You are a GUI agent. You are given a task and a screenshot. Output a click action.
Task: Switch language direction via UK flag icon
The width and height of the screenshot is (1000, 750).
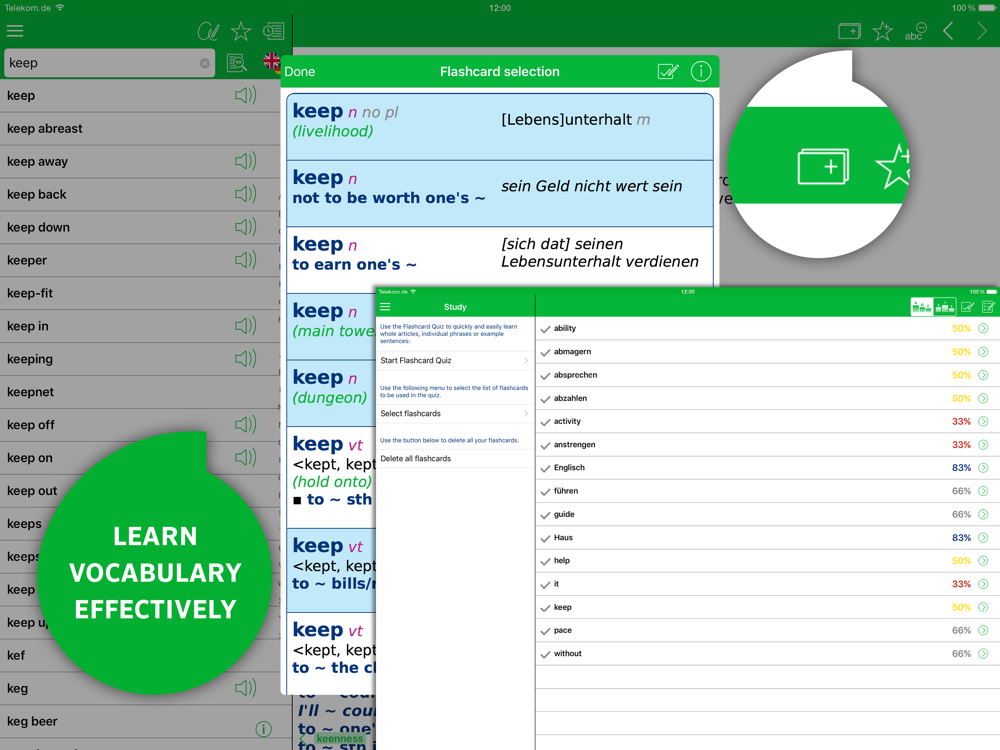coord(272,62)
